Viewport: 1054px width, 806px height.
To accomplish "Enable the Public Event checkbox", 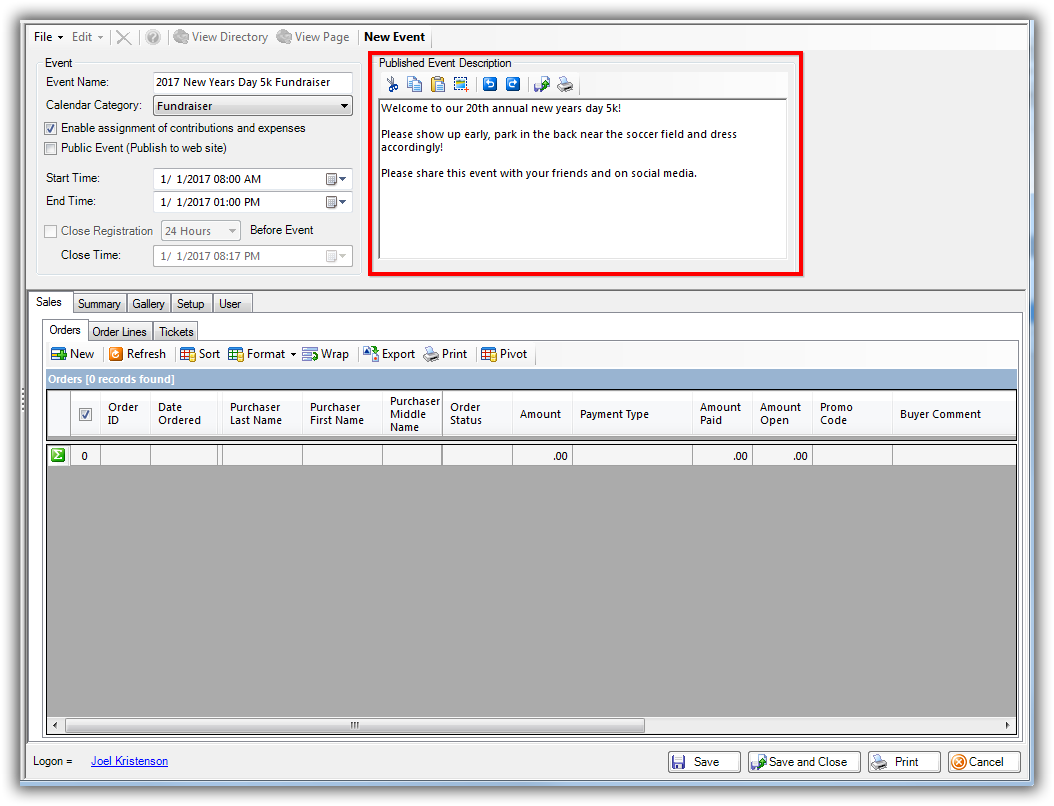I will click(51, 149).
